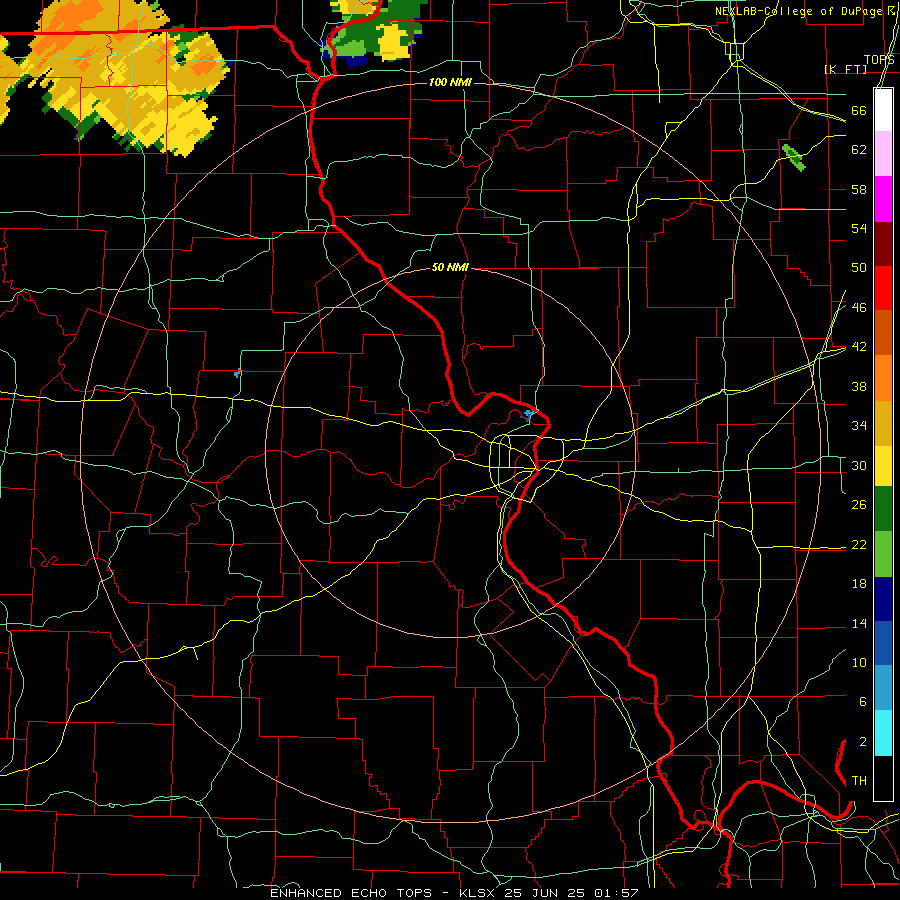Click the TOPS legend title
Viewport: 900px width, 900px height.
879,60
